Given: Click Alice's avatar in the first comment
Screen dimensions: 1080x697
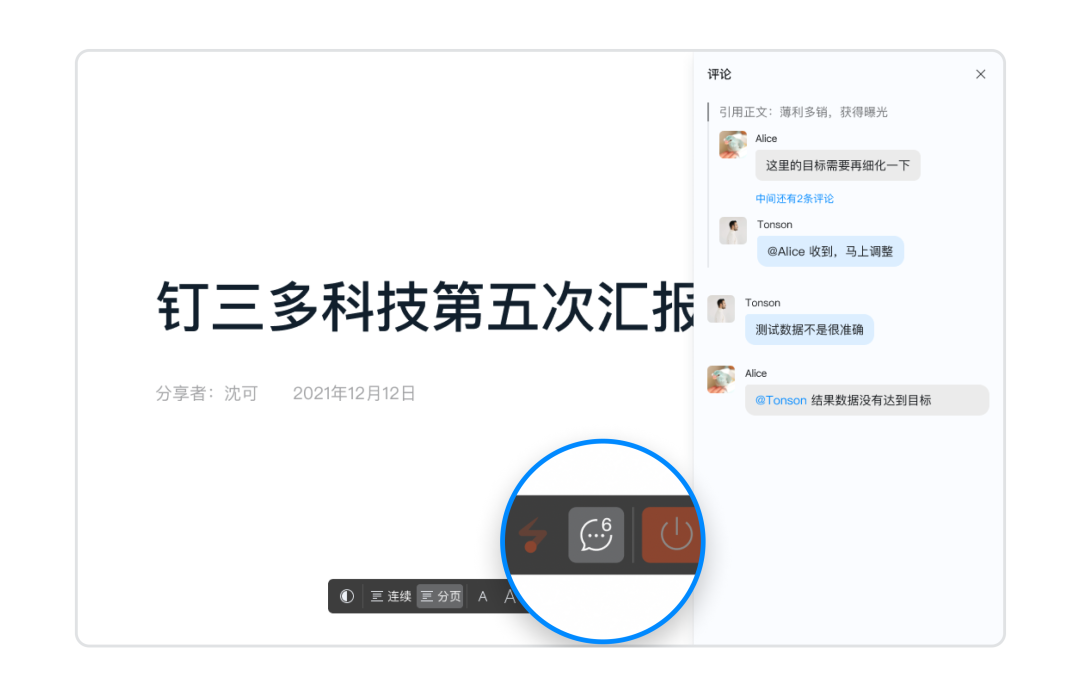Looking at the screenshot, I should pyautogui.click(x=733, y=145).
